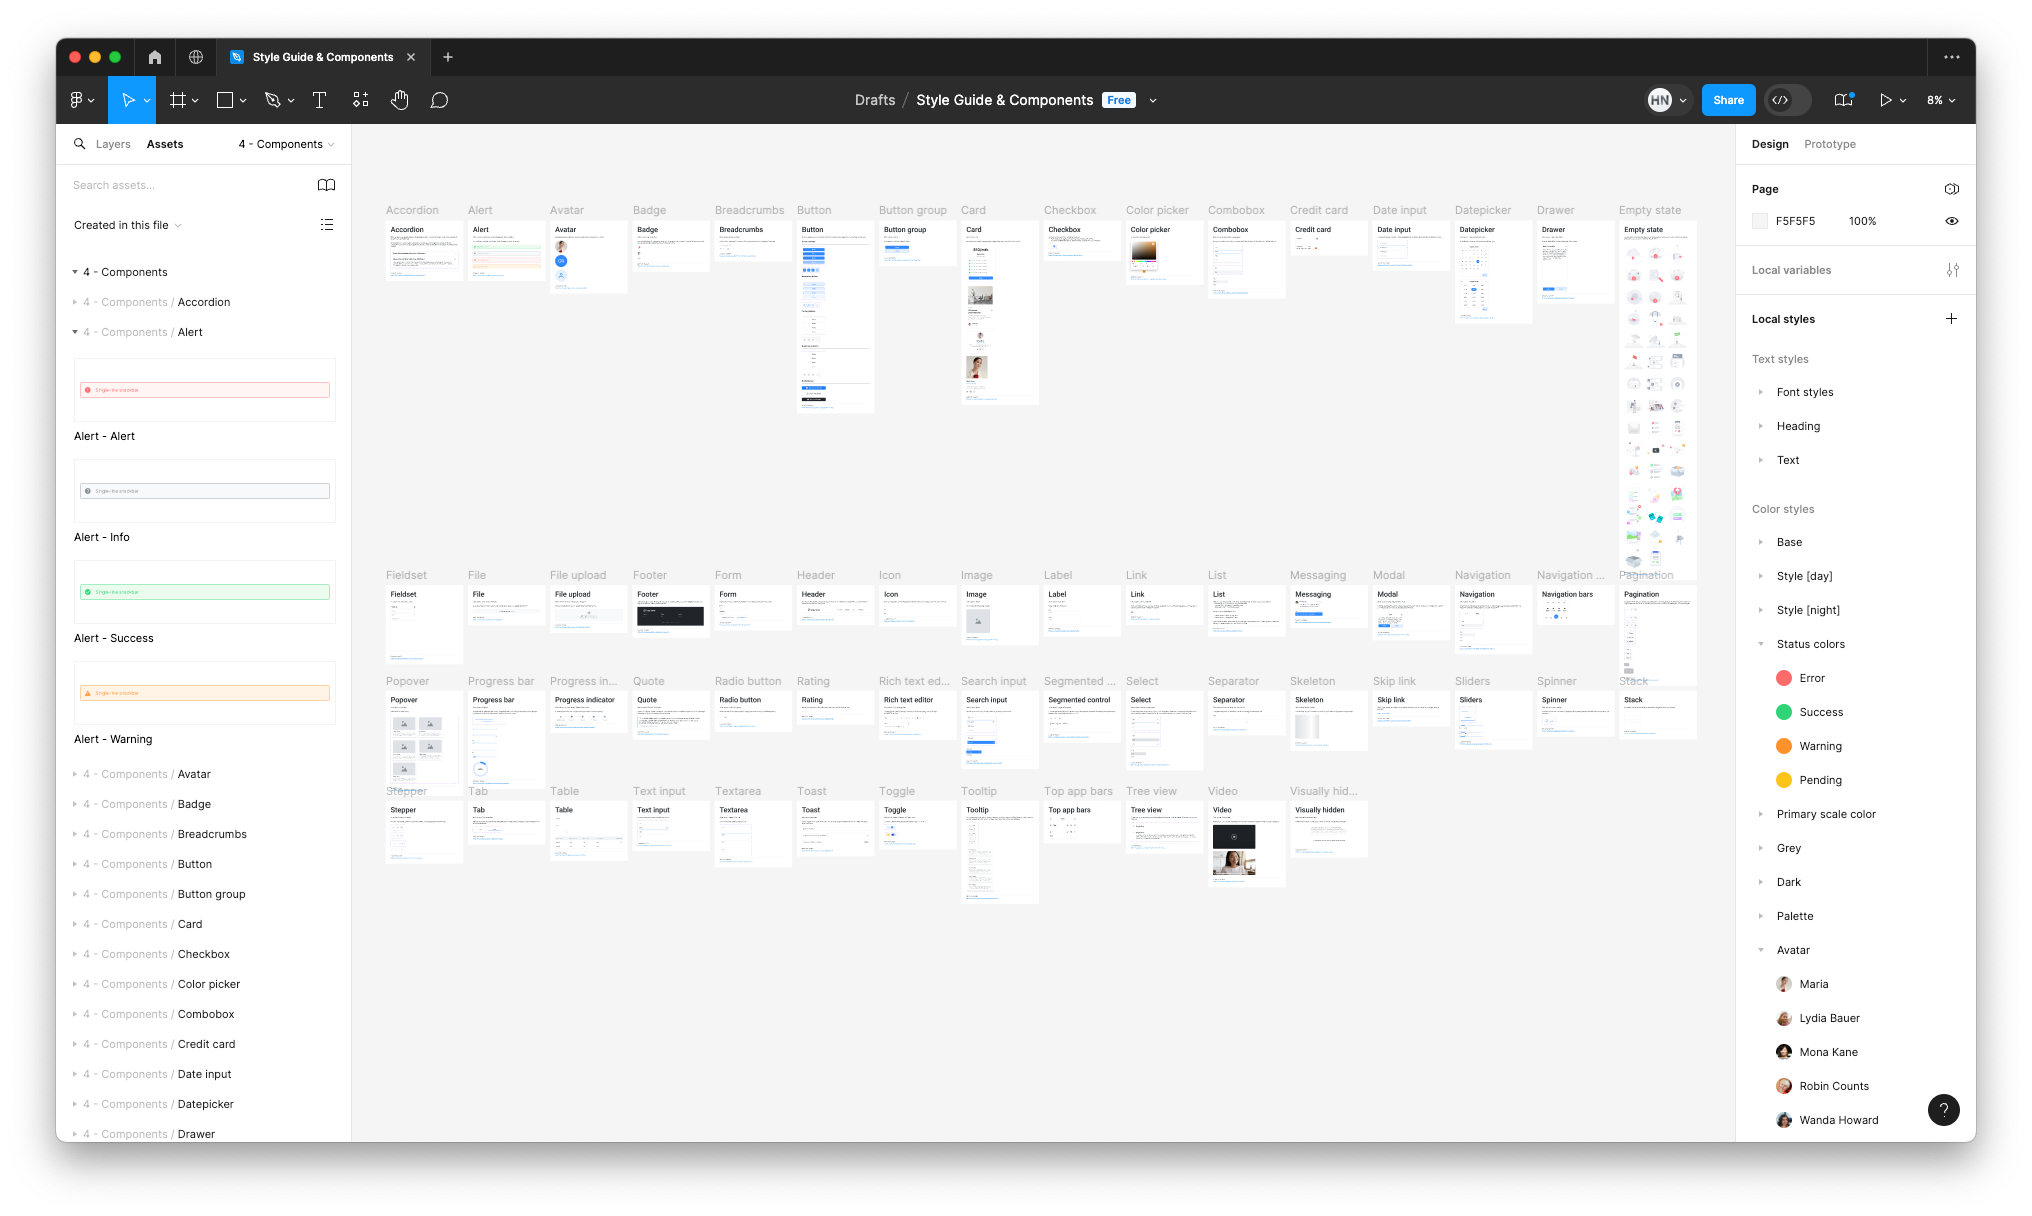Click the Drafts breadcrumb link
The height and width of the screenshot is (1216, 2032).
(x=875, y=100)
